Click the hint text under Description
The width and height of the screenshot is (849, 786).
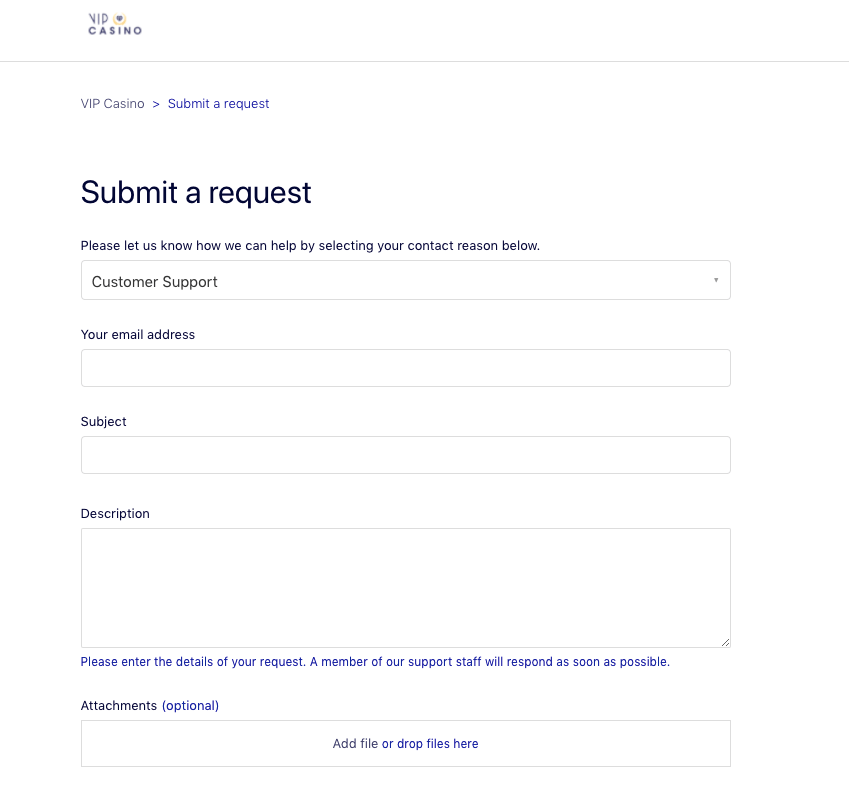(x=375, y=662)
